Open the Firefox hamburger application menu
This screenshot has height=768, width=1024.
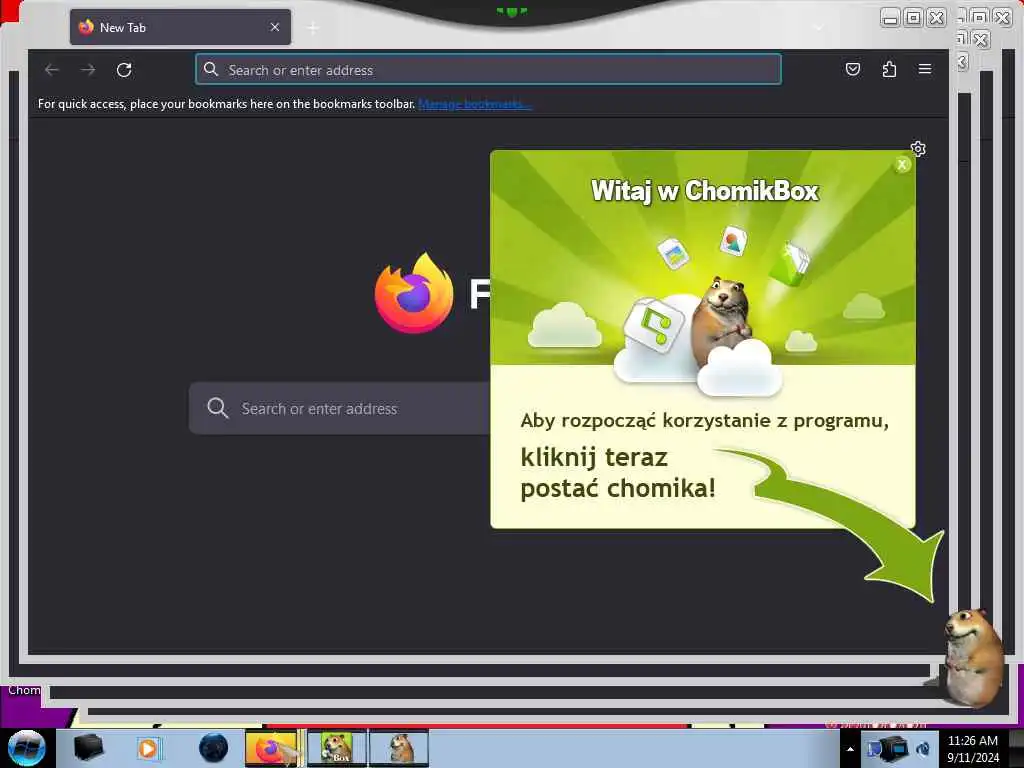pos(925,69)
